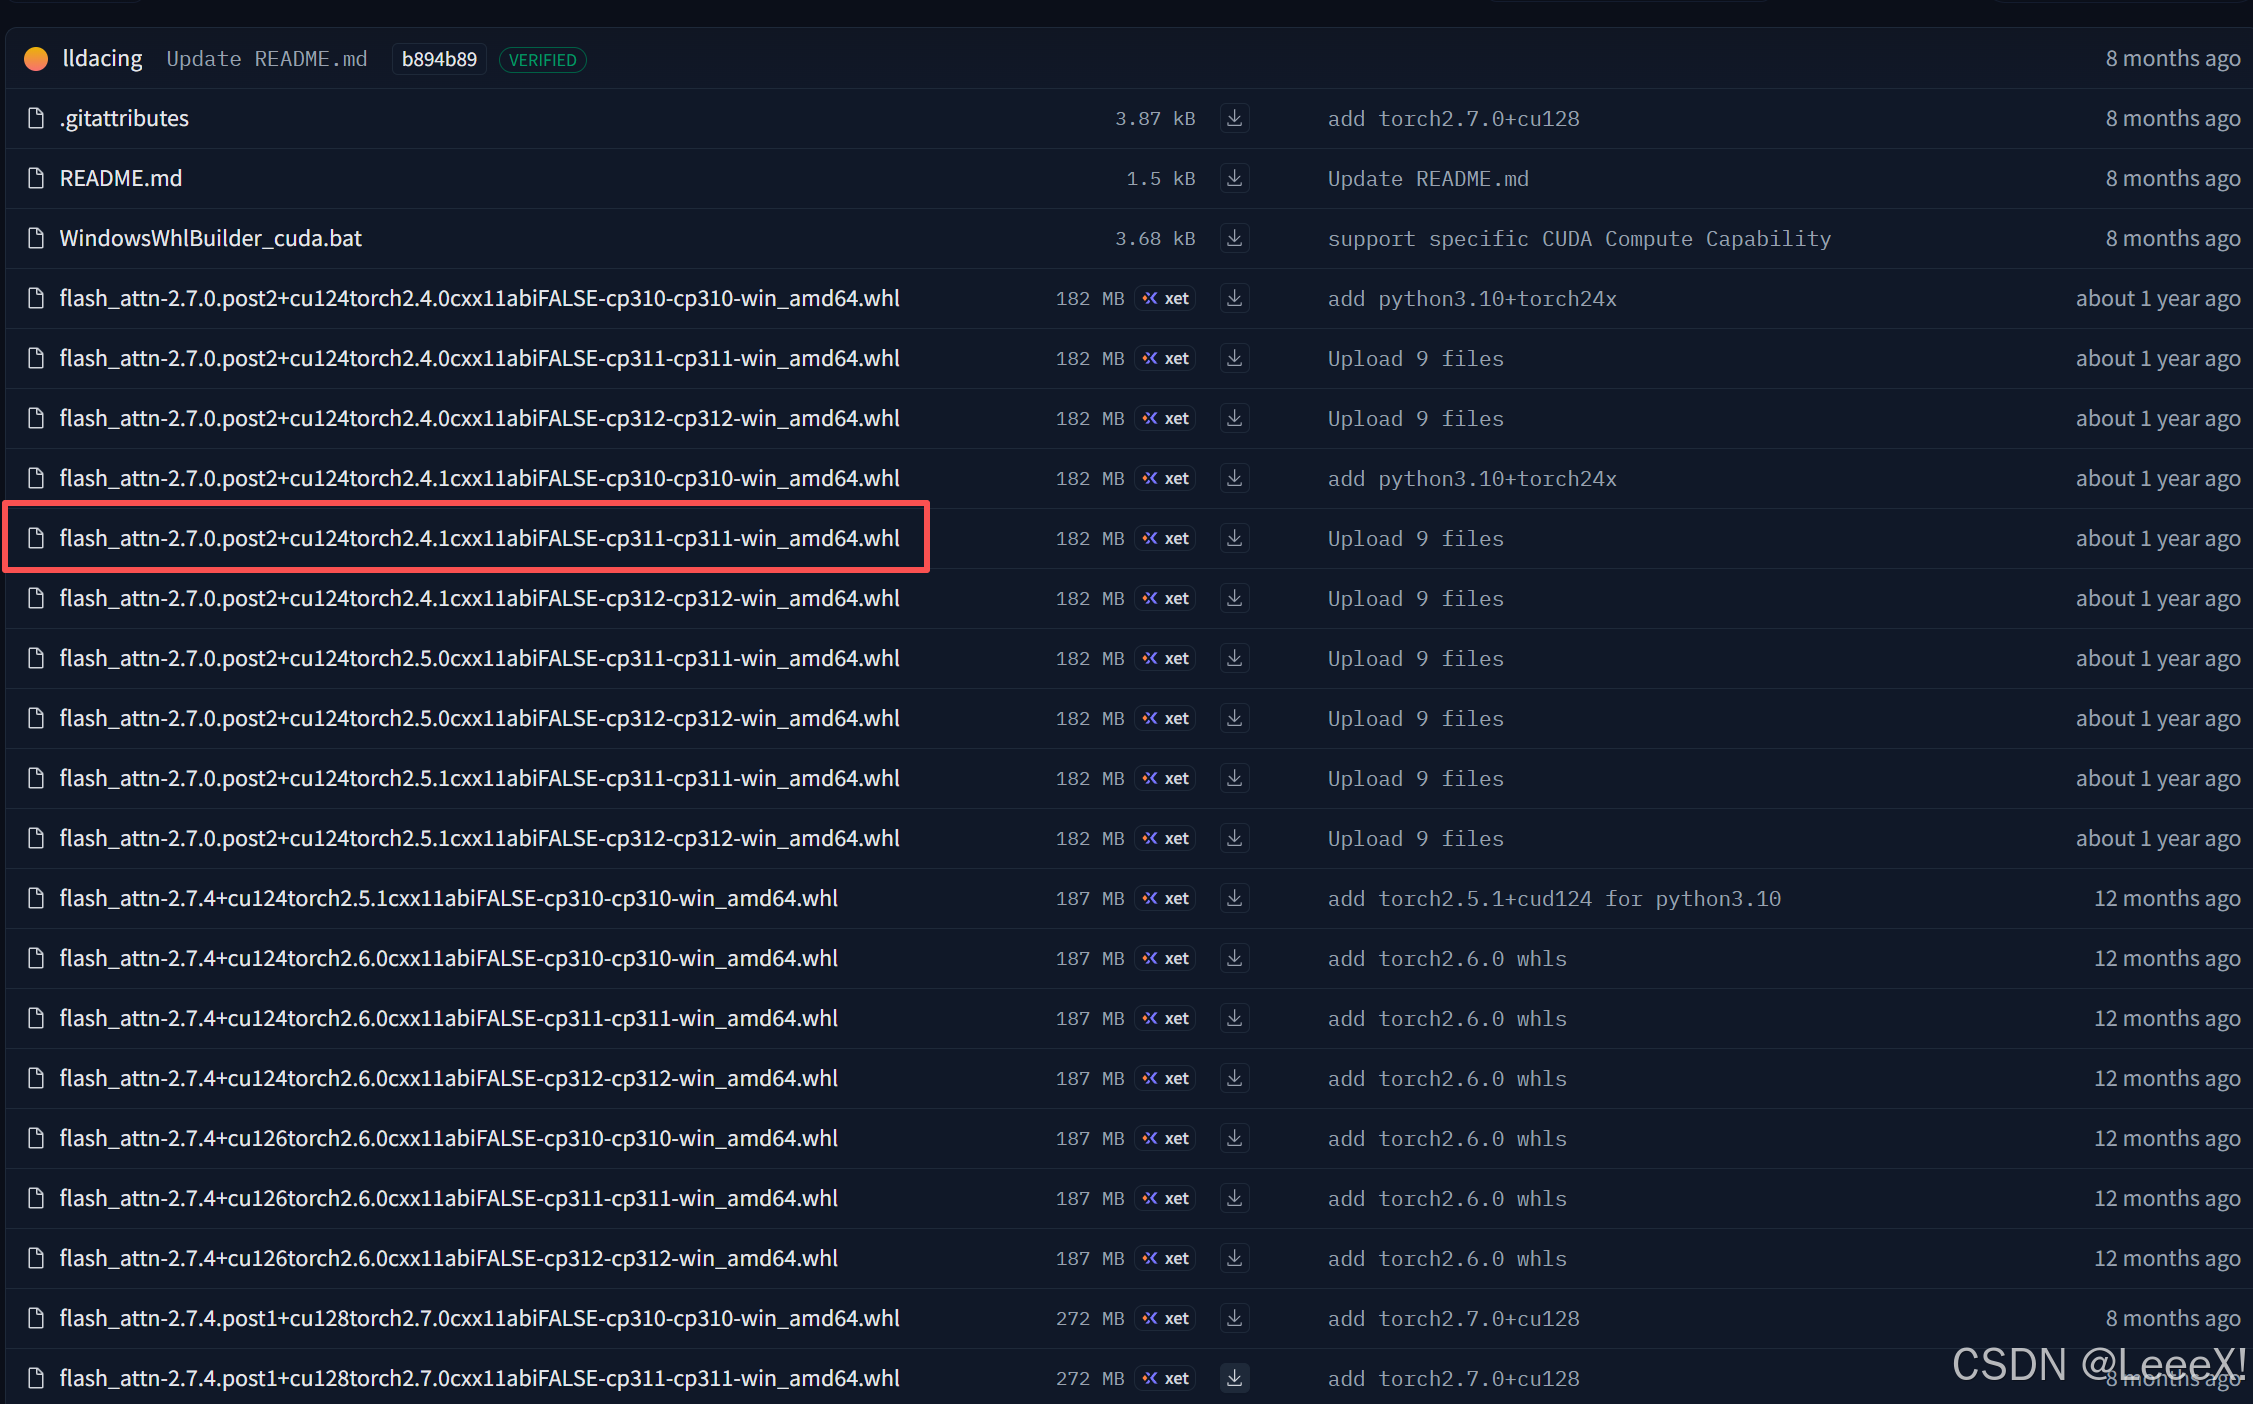Viewport: 2253px width, 1404px height.
Task: Download the cu128 torch2.7.0 cp310 wheel
Action: 1234,1318
